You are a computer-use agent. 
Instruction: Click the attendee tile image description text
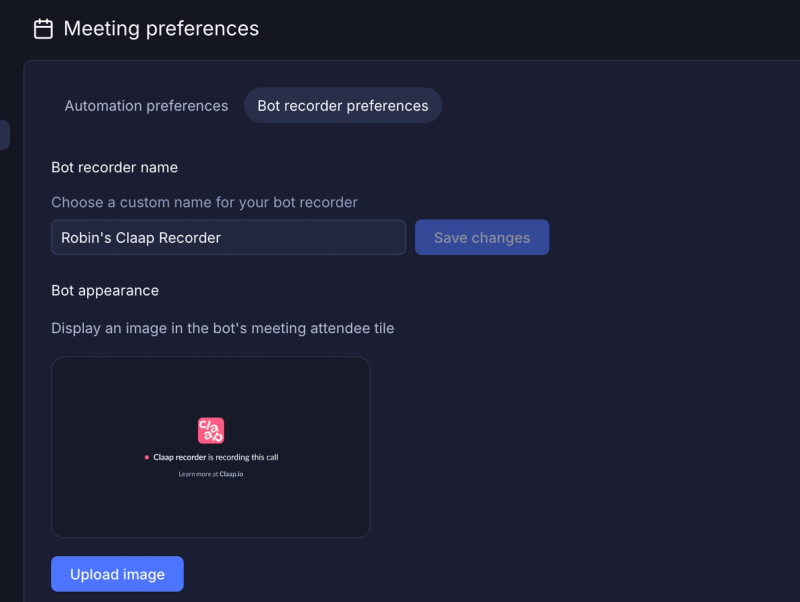[223, 328]
